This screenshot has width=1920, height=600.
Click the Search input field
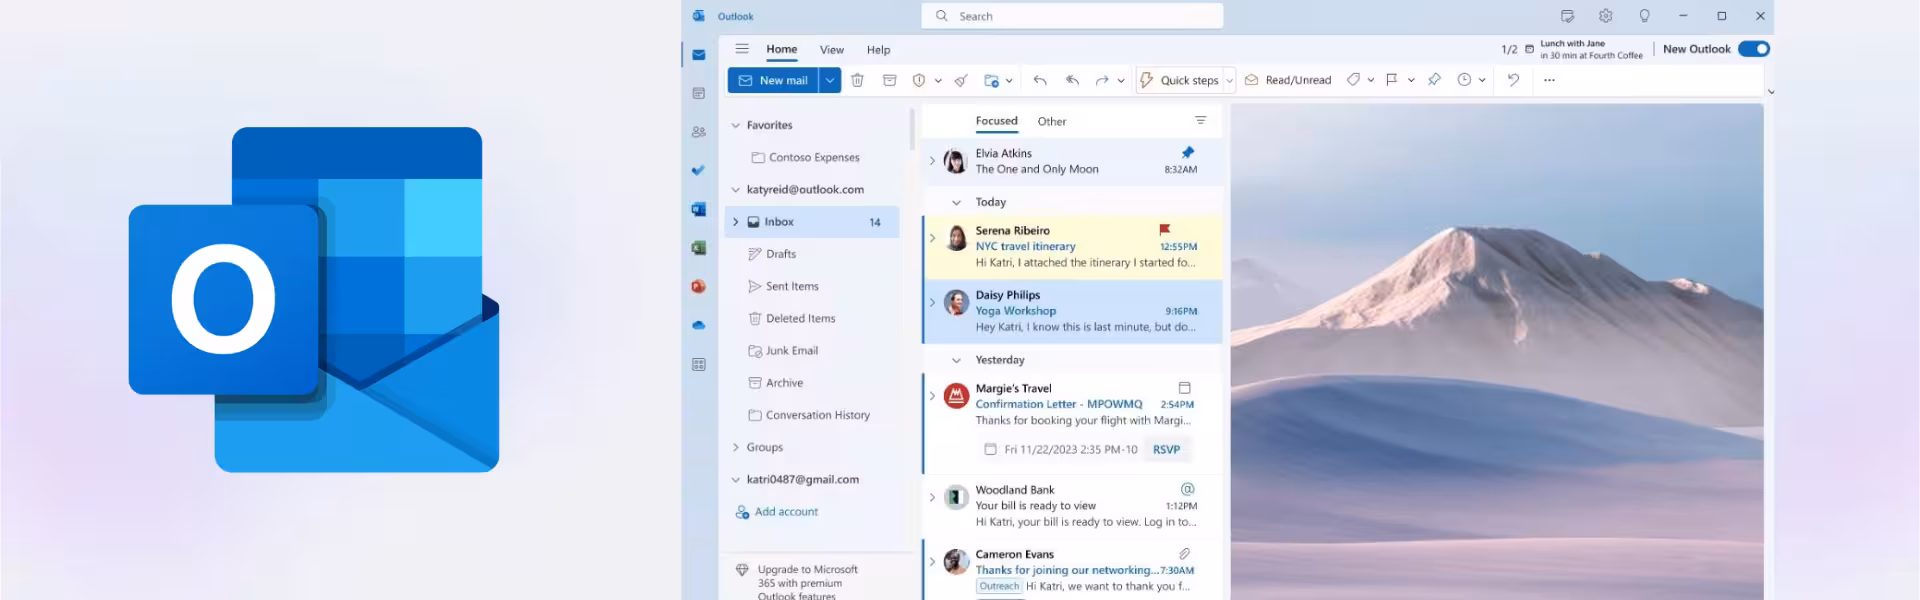pos(1072,16)
